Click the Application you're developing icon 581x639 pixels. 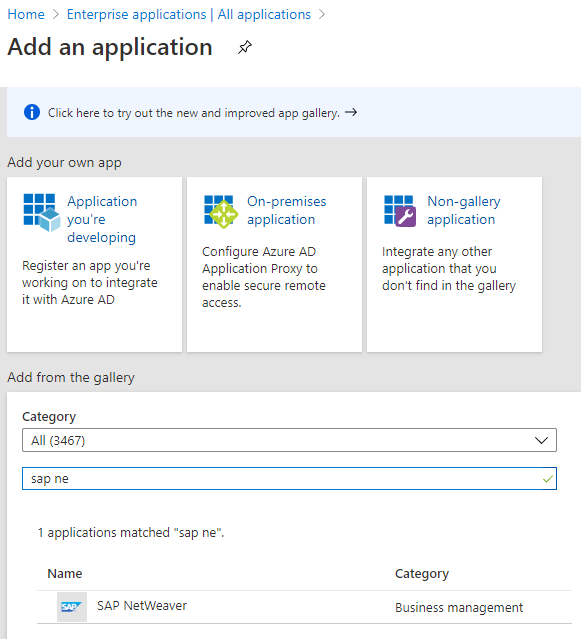[x=42, y=213]
